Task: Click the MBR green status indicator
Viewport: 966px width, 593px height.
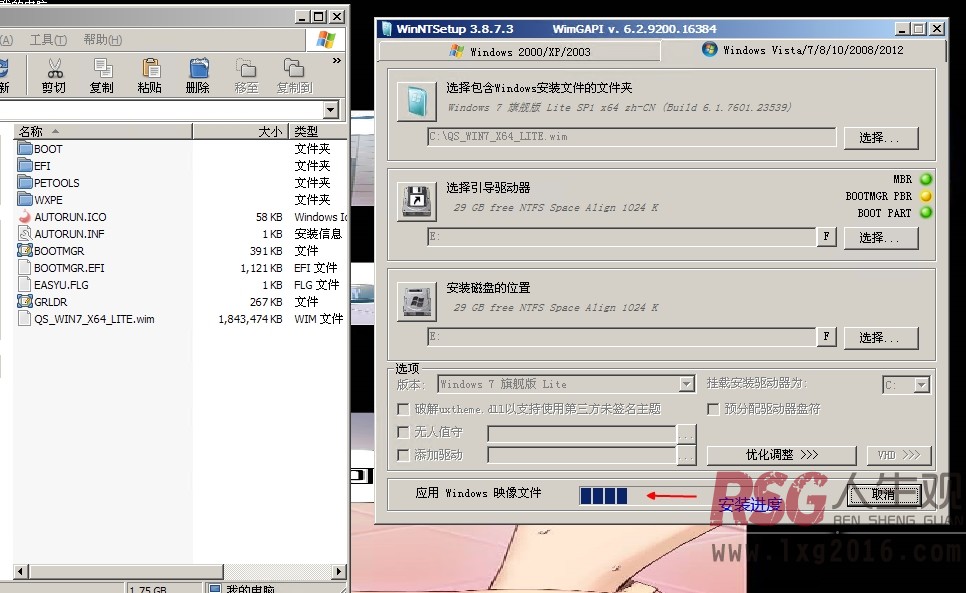Action: (x=925, y=179)
